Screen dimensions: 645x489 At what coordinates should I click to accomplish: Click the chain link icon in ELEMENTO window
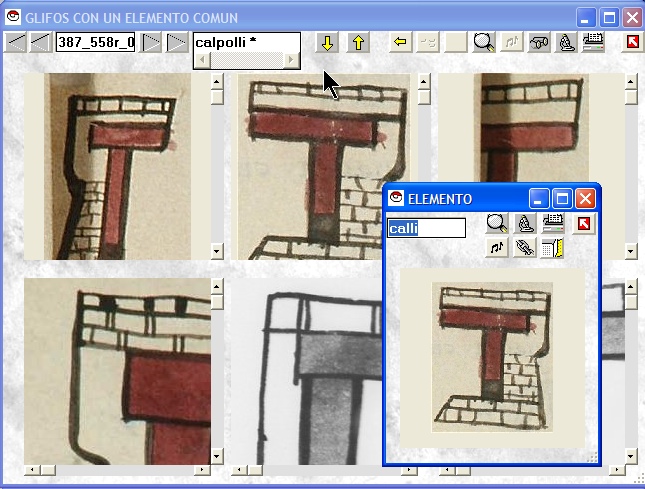click(x=524, y=247)
